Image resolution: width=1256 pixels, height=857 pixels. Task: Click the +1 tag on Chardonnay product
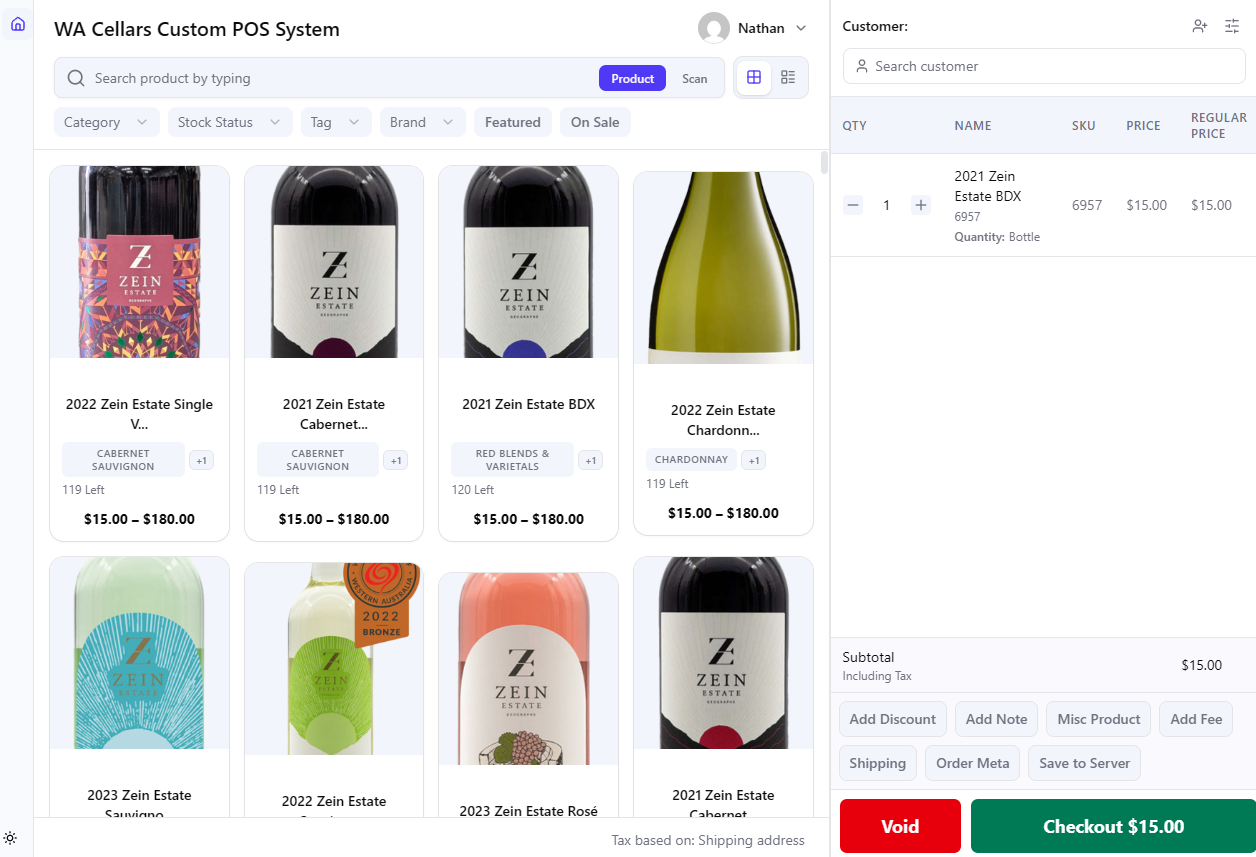[x=754, y=460]
